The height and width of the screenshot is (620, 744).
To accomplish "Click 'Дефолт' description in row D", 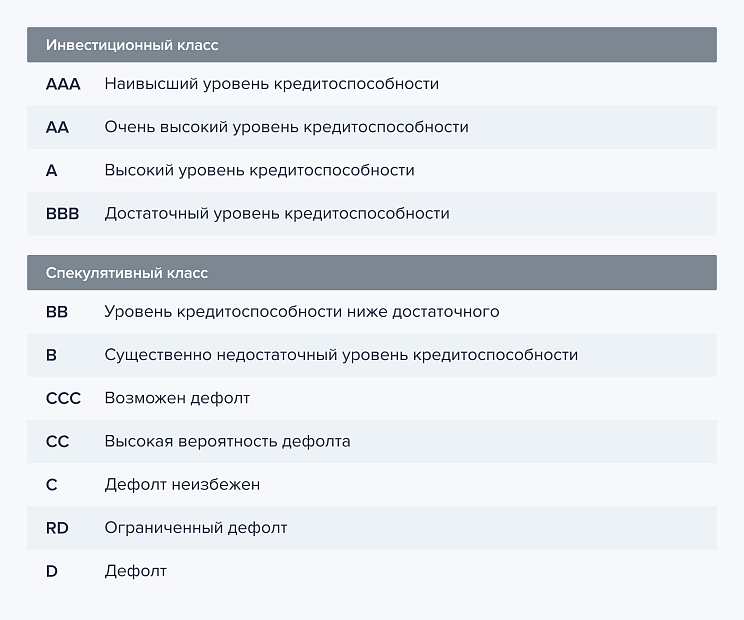I will click(136, 571).
